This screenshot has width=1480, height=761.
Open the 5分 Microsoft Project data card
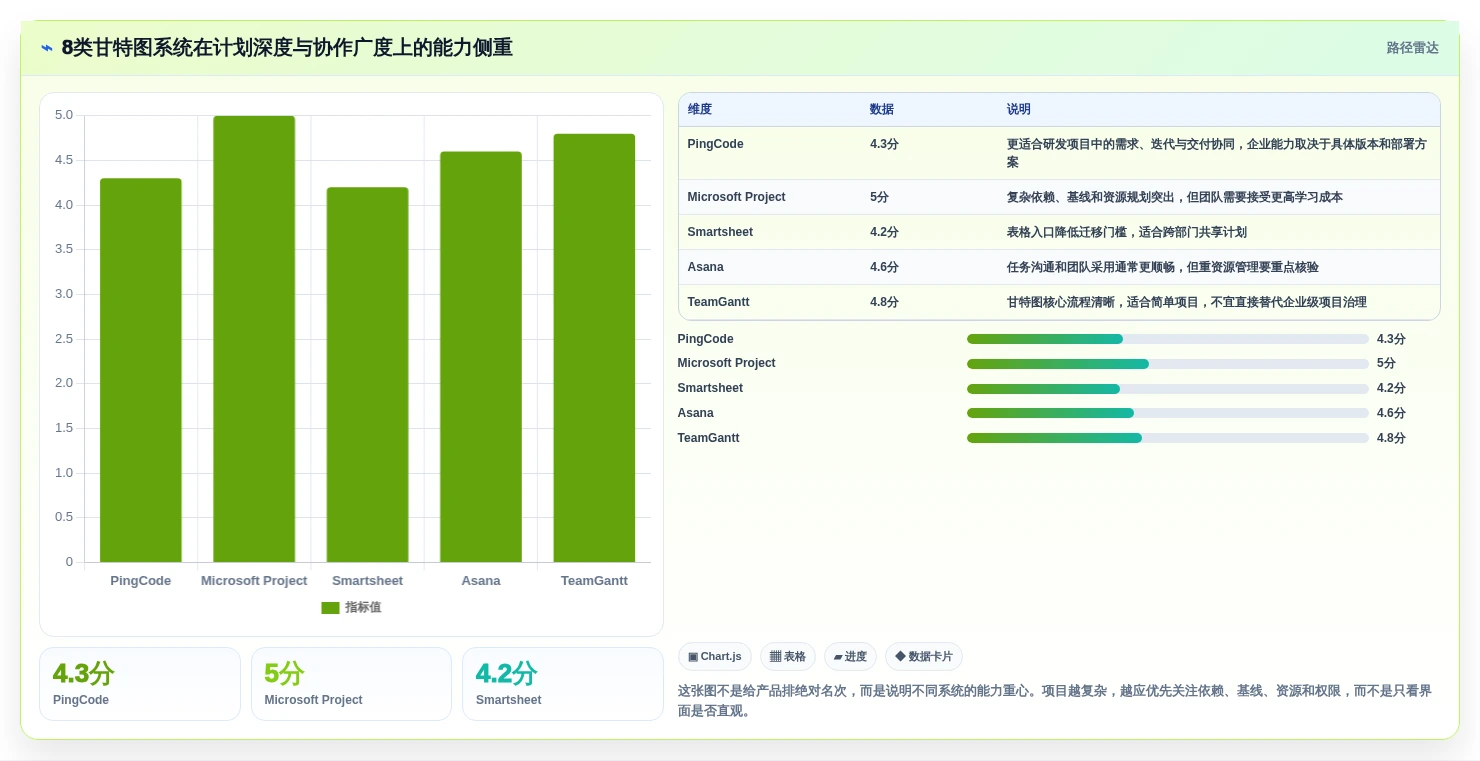351,684
